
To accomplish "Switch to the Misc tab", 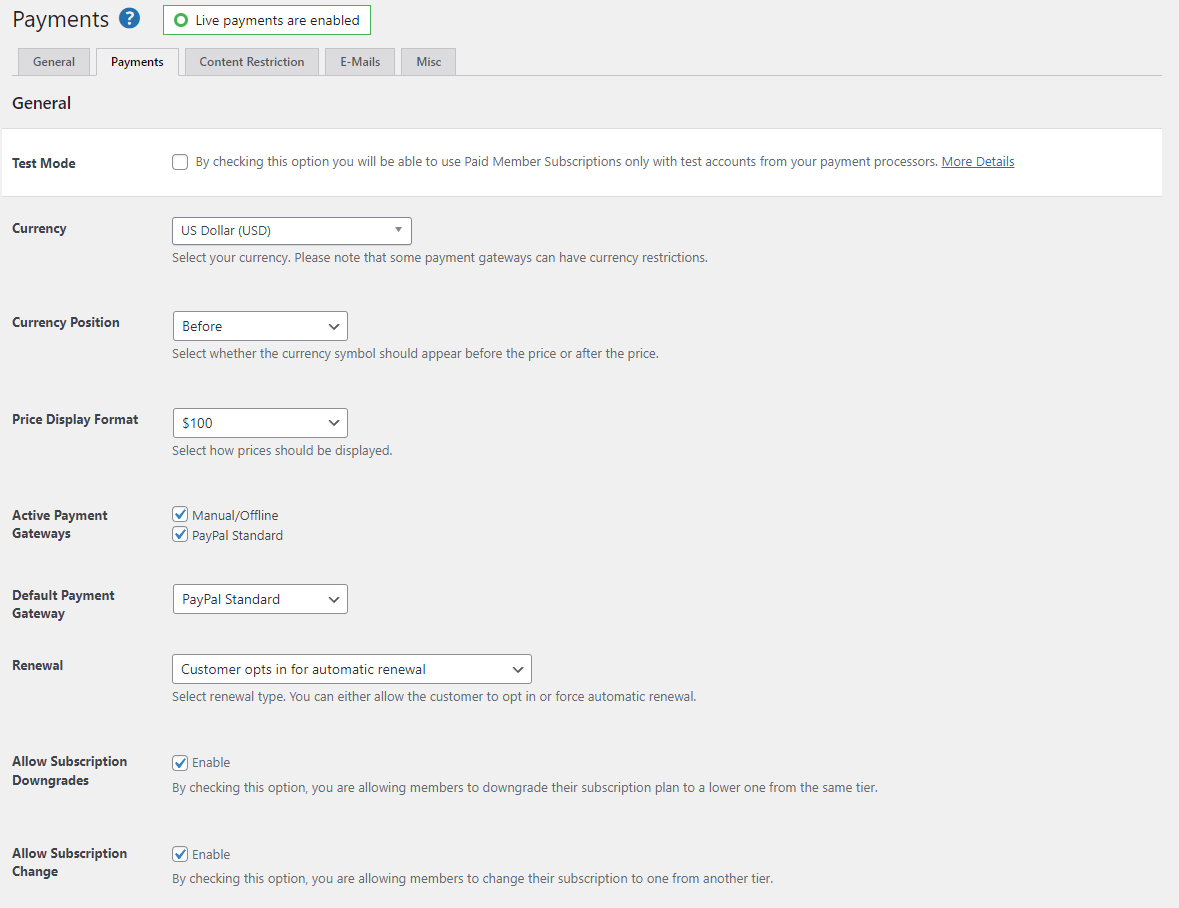I will [x=429, y=62].
